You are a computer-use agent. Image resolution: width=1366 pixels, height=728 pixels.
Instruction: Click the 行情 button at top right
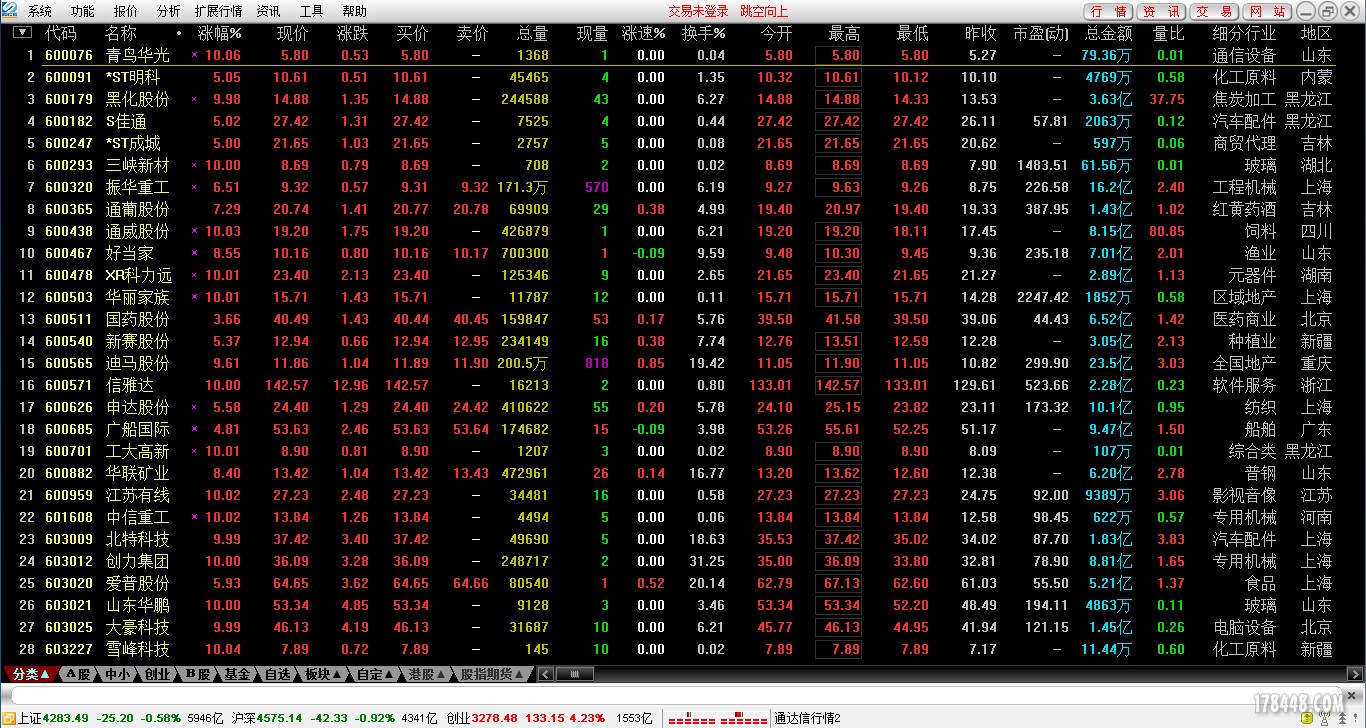click(1109, 11)
